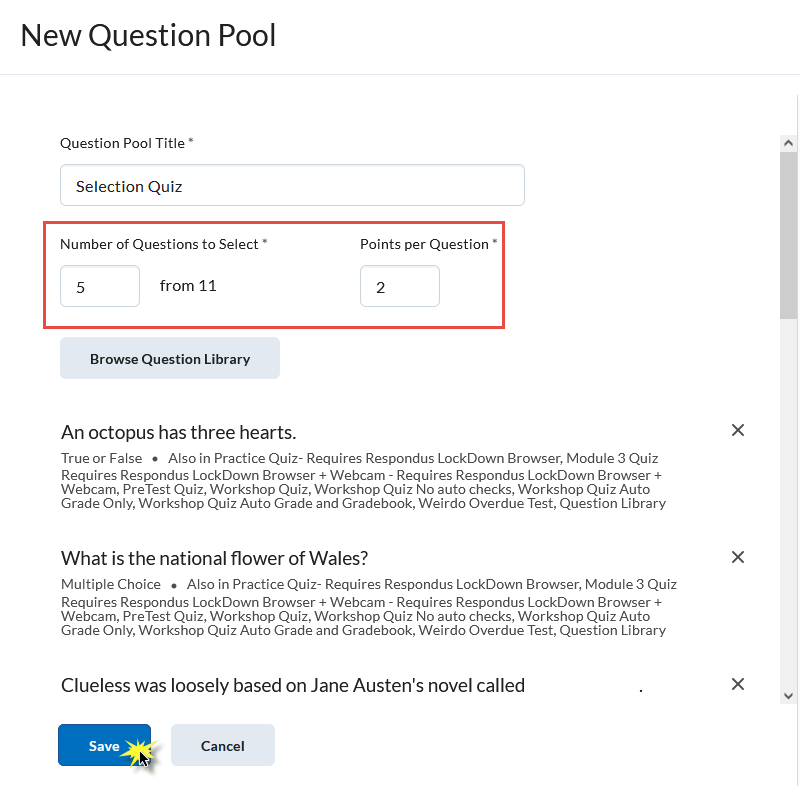Click the Number of Questions to Select box

coord(100,287)
